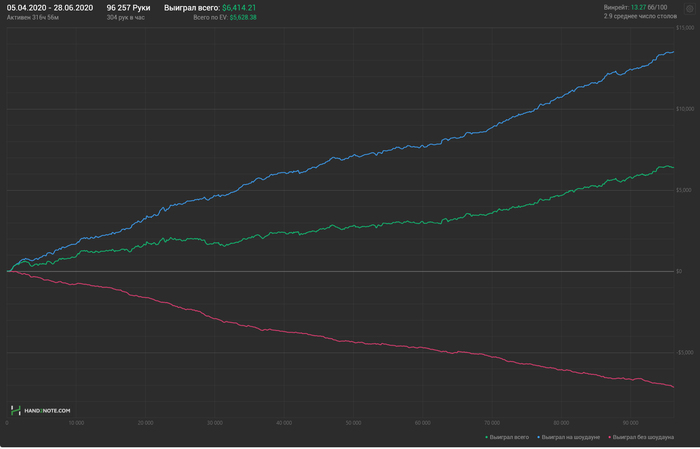Toggle the 'Выиграл всего' legend entry

pyautogui.click(x=507, y=437)
